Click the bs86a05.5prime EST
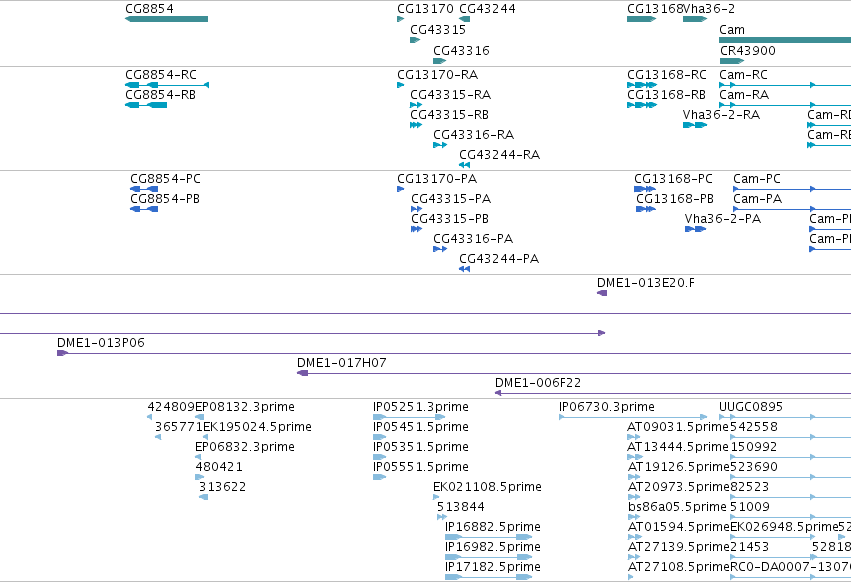 click(x=634, y=517)
